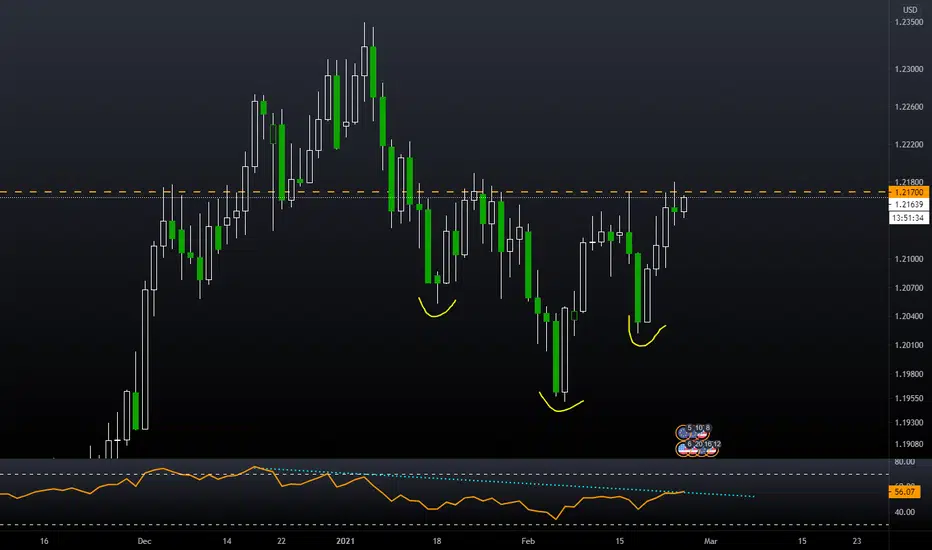The width and height of the screenshot is (932, 550).
Task: Select the orange 1.21700 horizontal line price tag
Action: 908,192
